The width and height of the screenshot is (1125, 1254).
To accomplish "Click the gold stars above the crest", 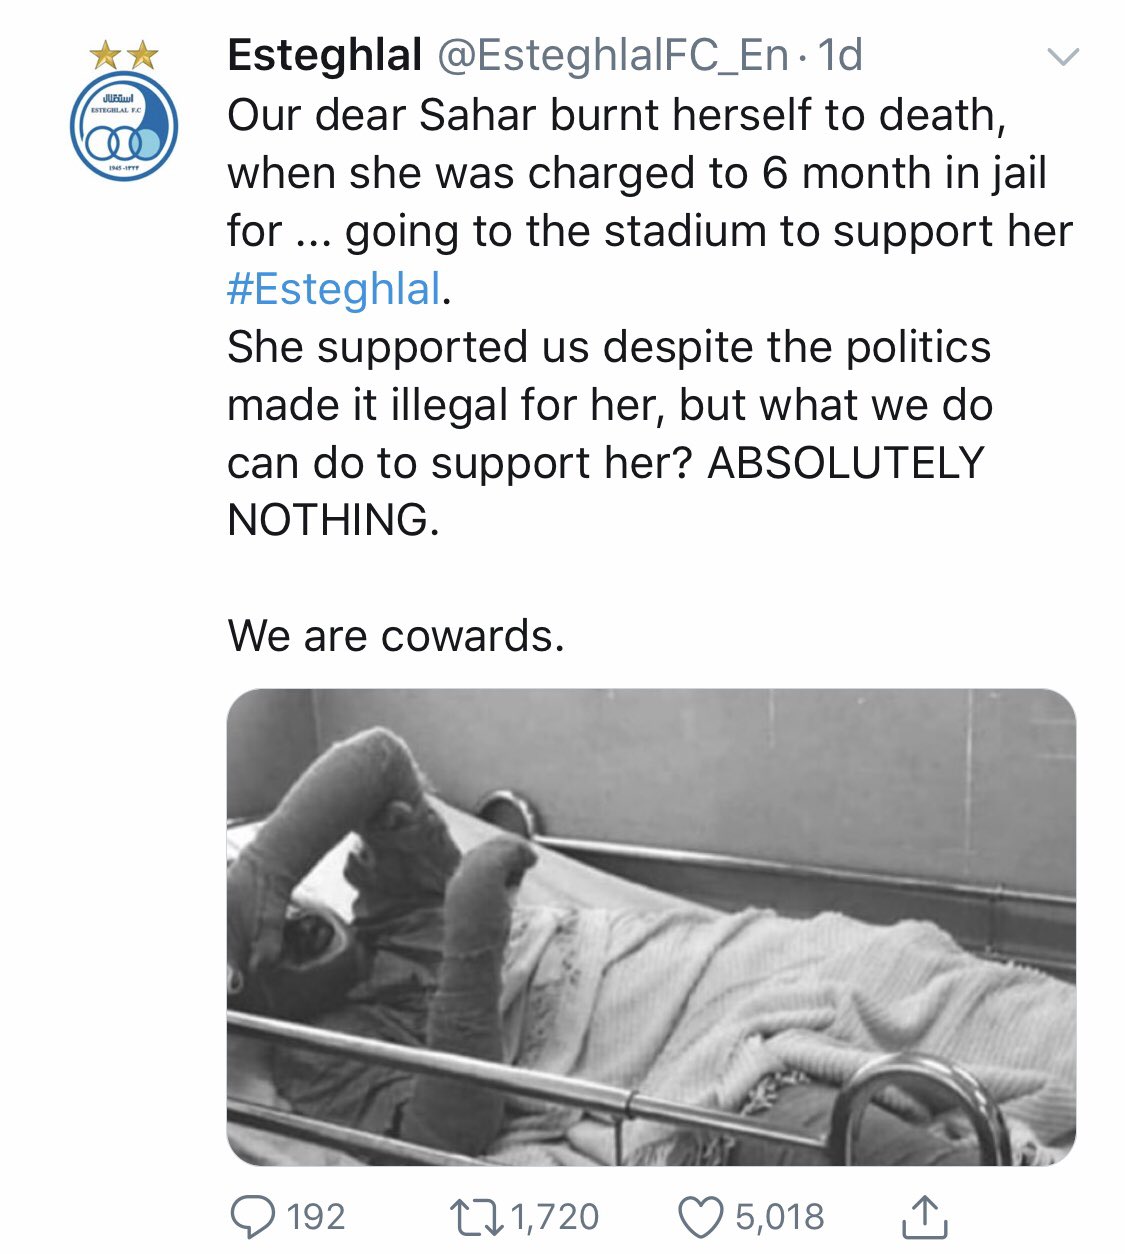I will 124,55.
